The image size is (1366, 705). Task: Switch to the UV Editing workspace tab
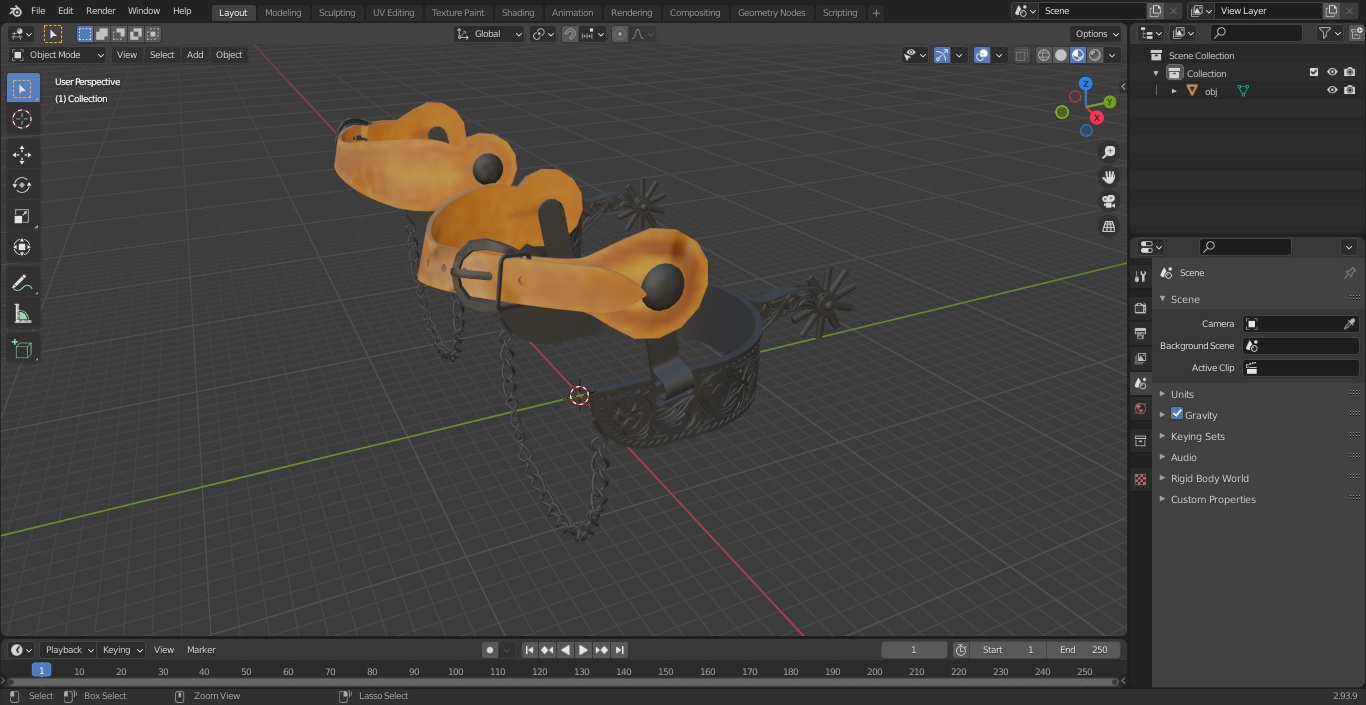point(393,12)
